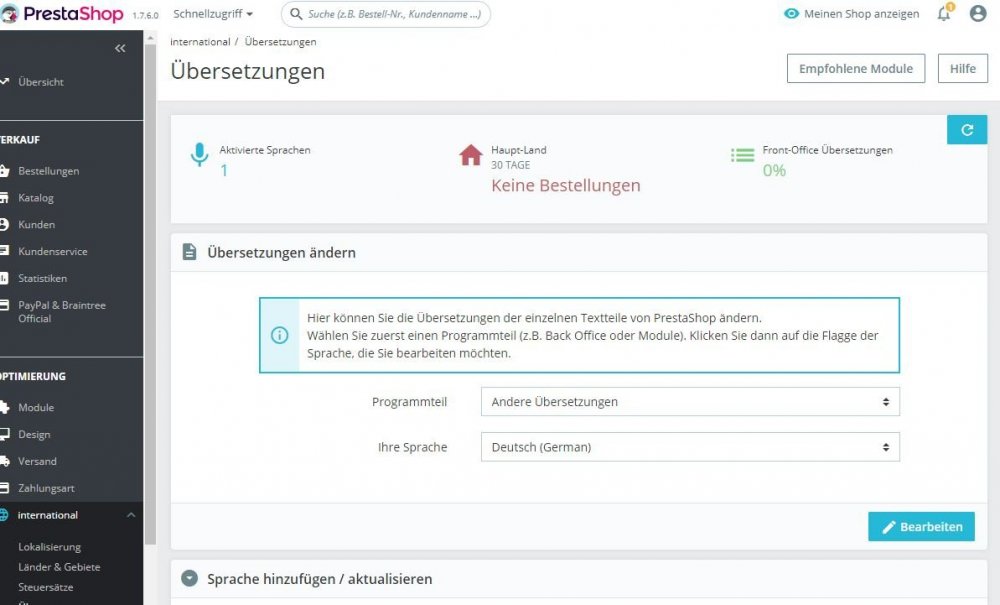Open Zahlungsart menu item

[46, 488]
